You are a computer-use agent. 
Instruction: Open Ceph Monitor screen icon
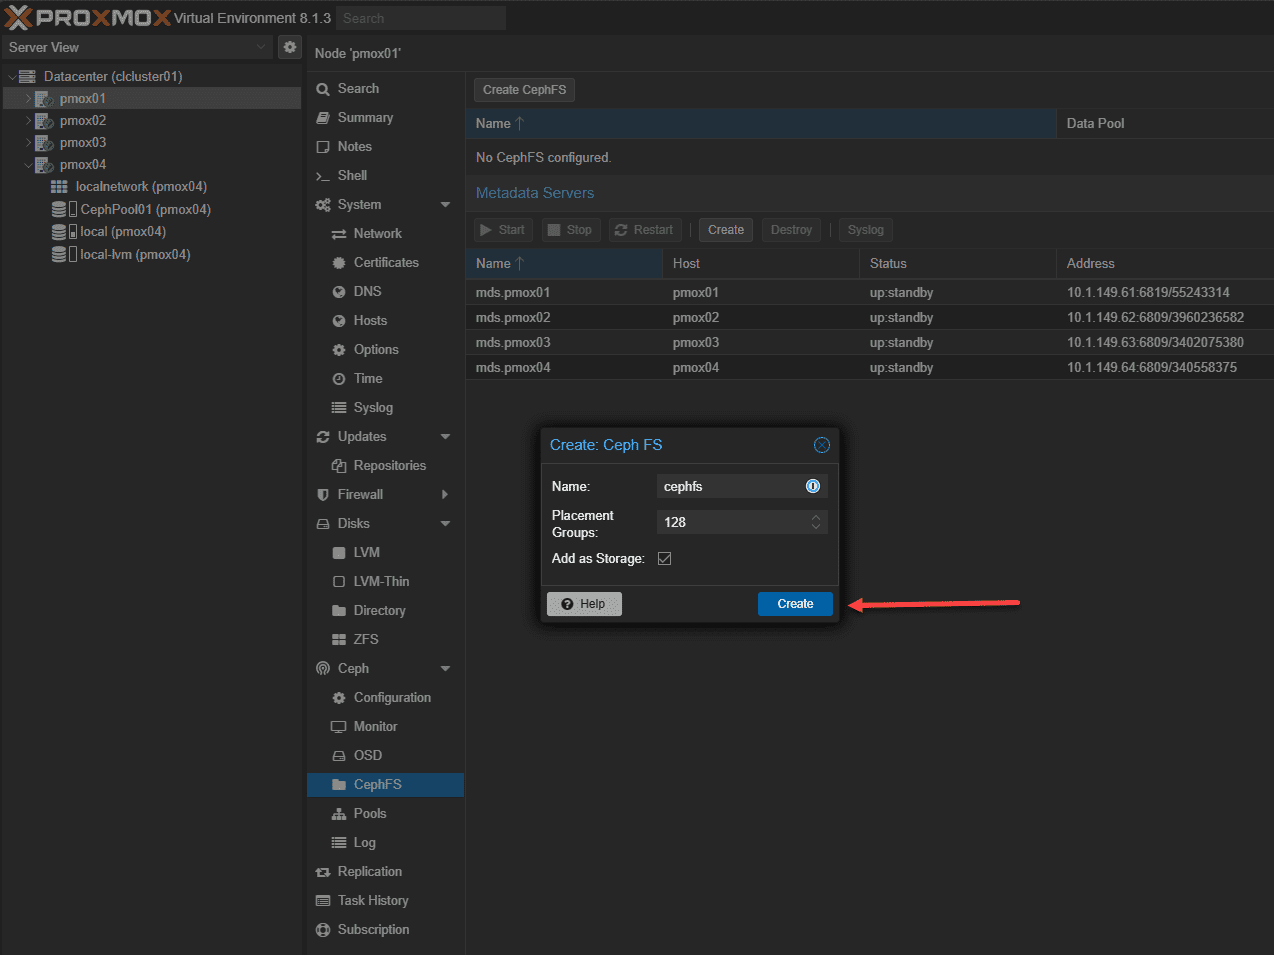click(x=339, y=727)
